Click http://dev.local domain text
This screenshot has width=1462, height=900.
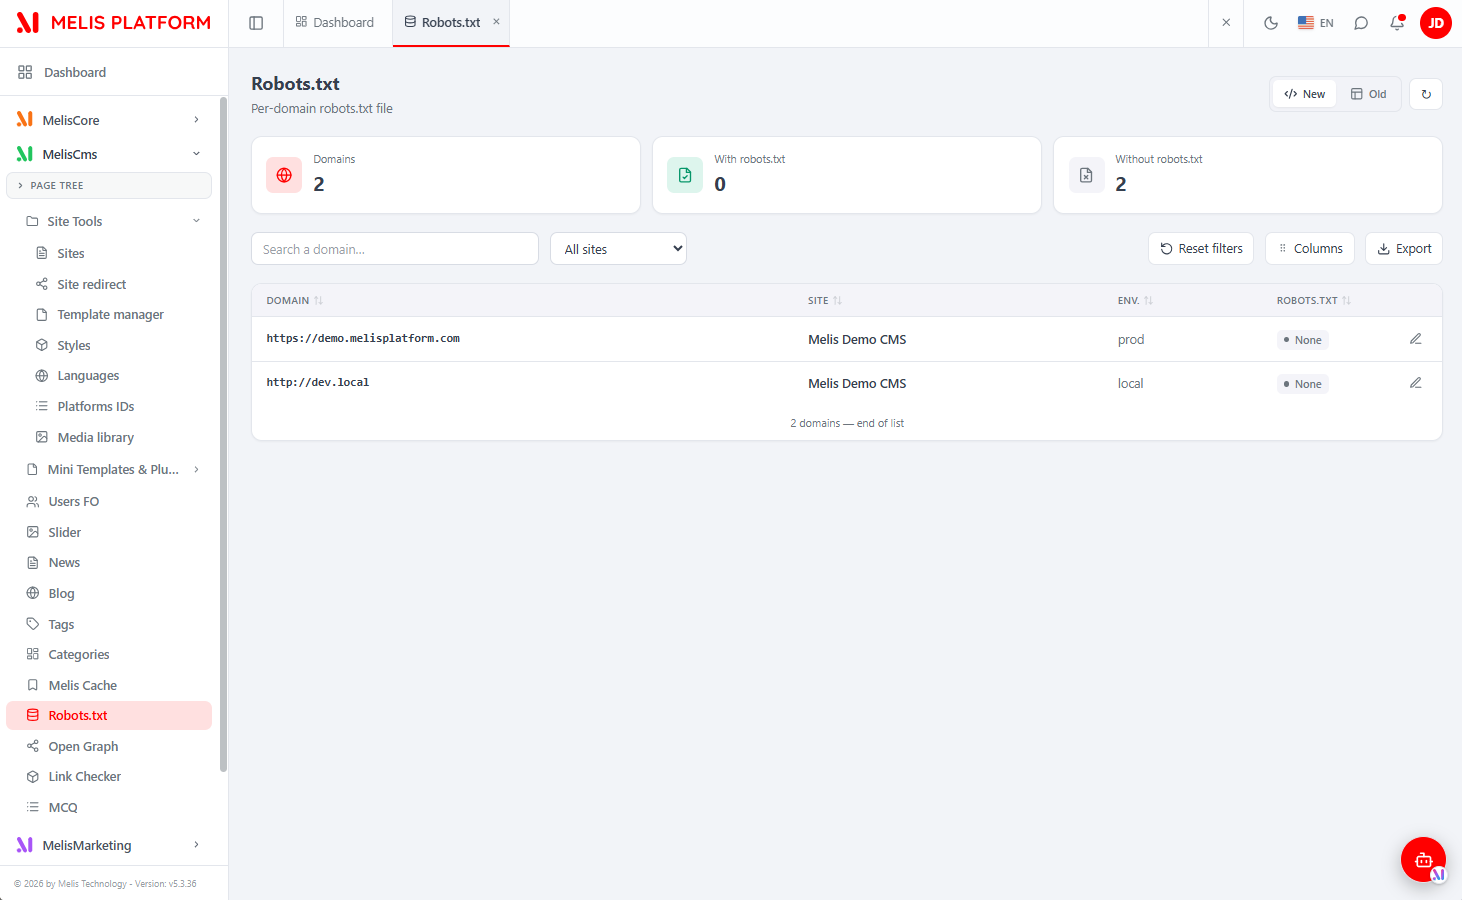click(318, 382)
